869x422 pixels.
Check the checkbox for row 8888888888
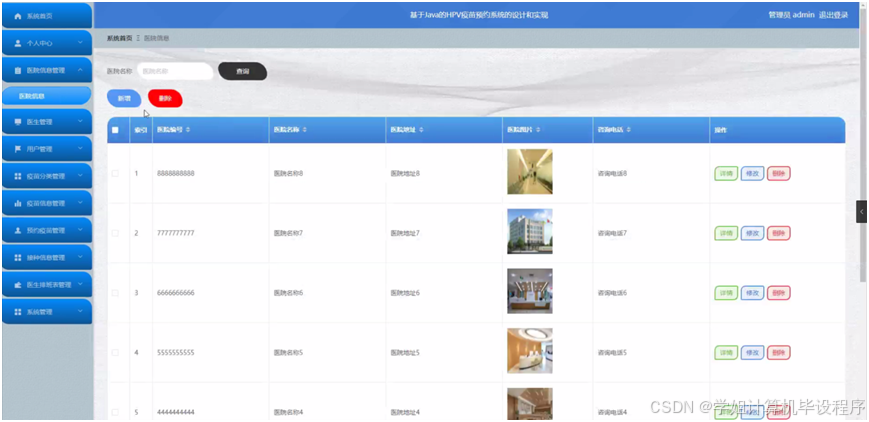115,174
